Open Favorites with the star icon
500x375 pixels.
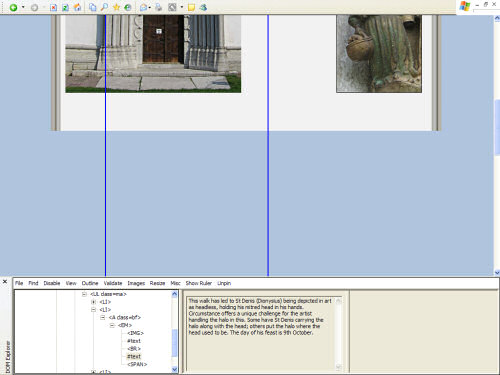(x=116, y=7)
